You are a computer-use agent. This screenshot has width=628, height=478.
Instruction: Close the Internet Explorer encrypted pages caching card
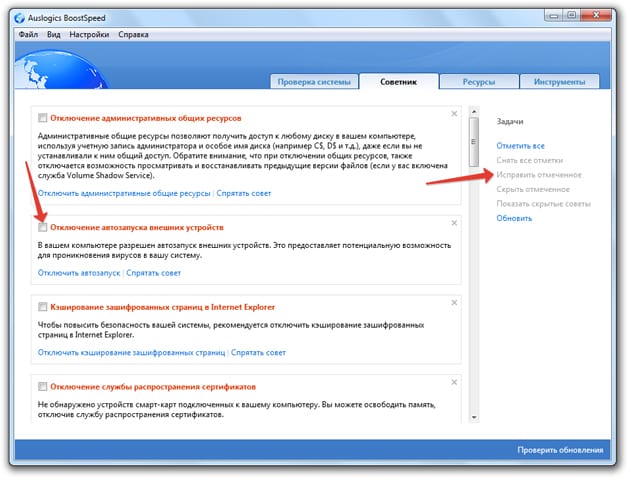tap(454, 303)
